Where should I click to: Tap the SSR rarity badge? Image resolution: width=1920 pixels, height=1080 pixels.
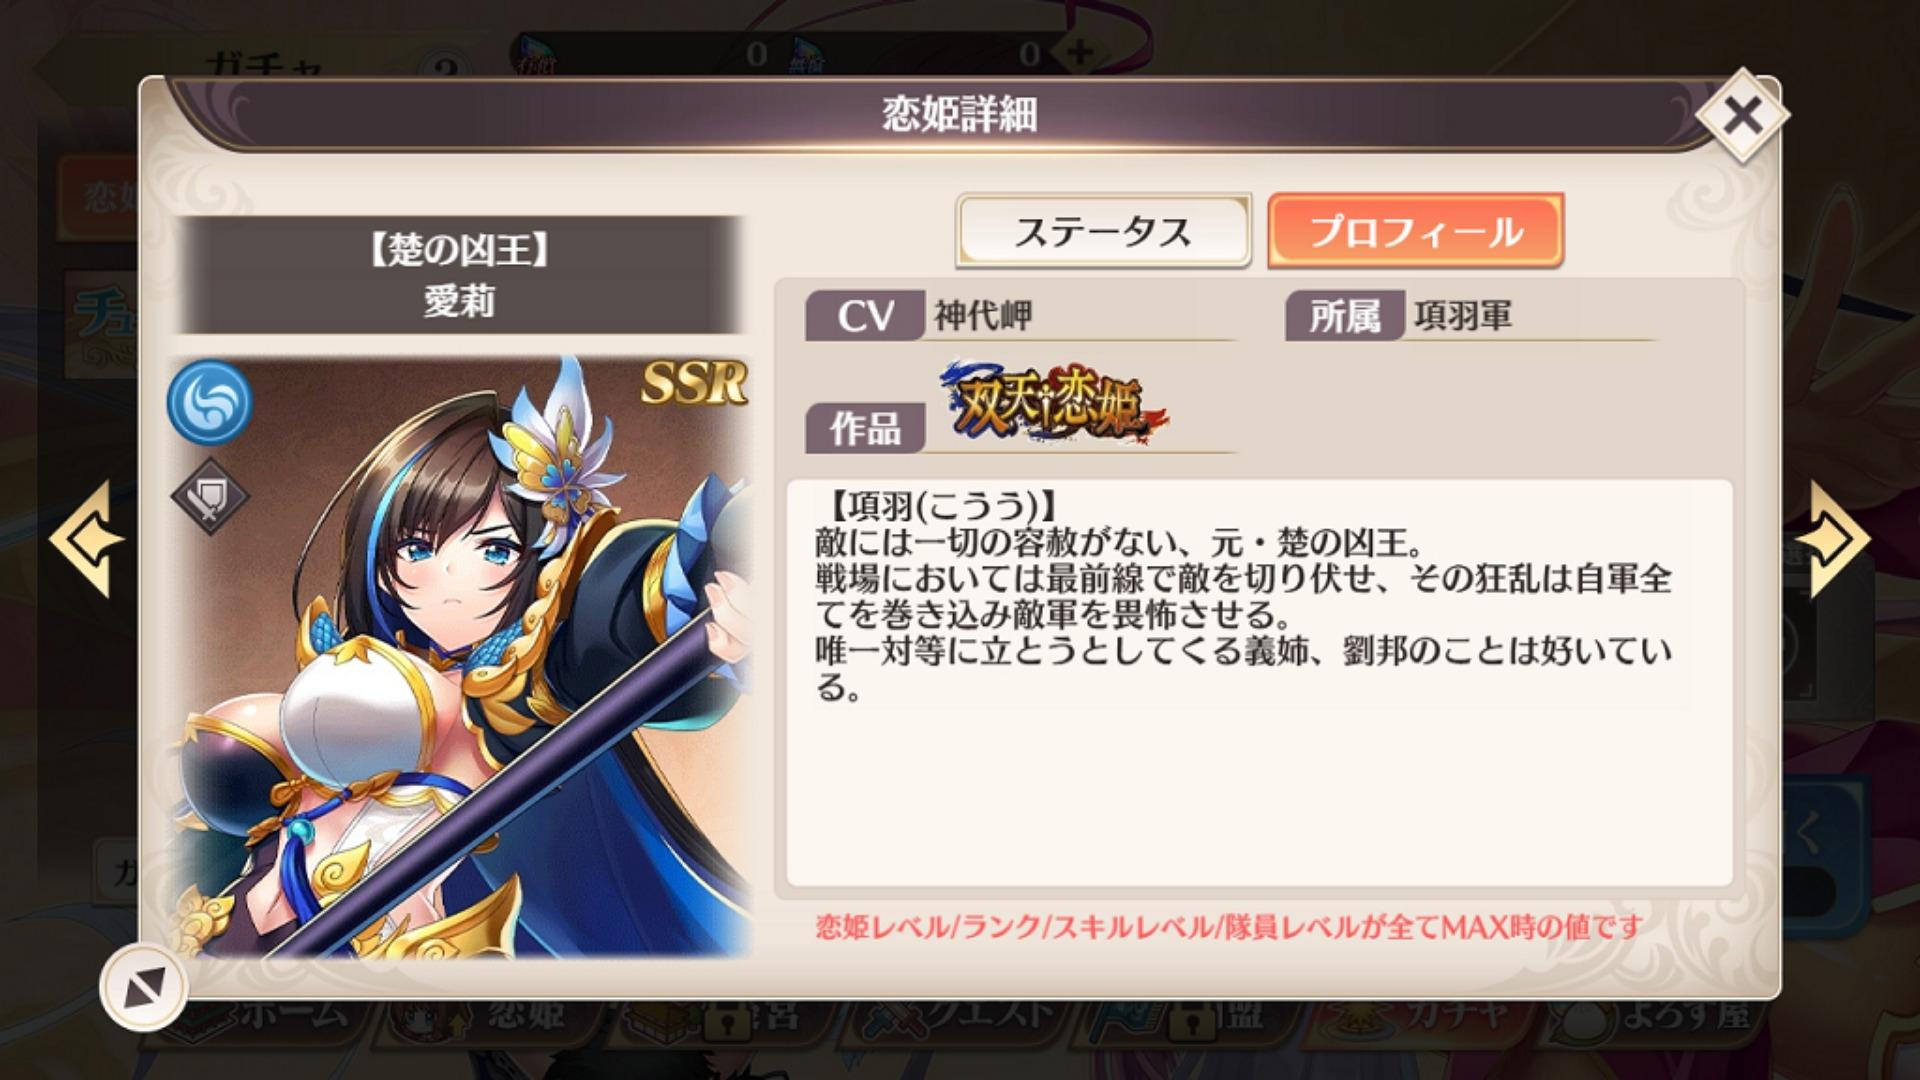(694, 383)
